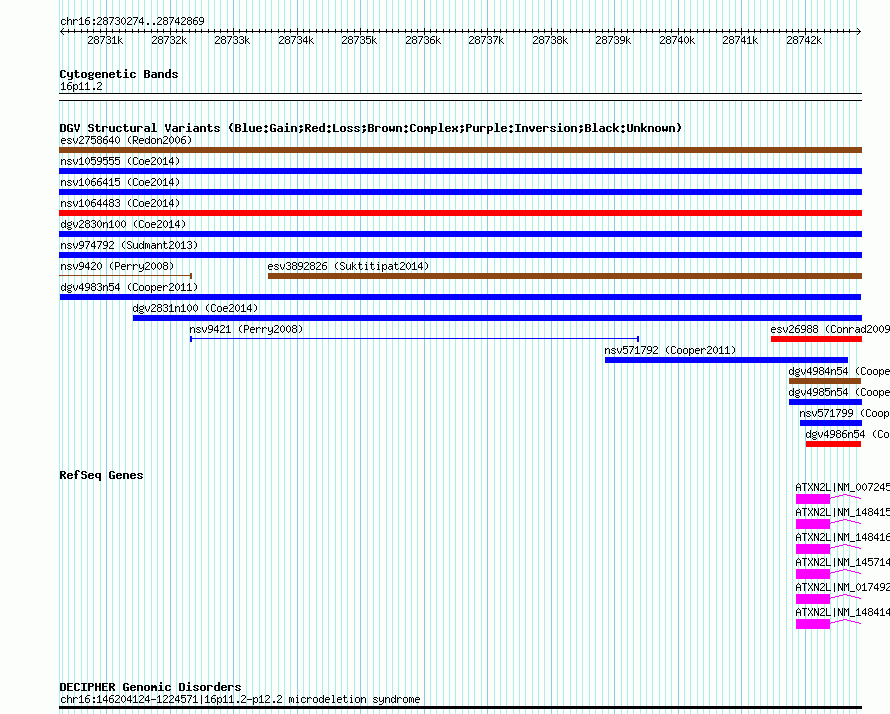Select the dgv4983n54 (Cooper2011) label
The image size is (890, 714).
129,287
